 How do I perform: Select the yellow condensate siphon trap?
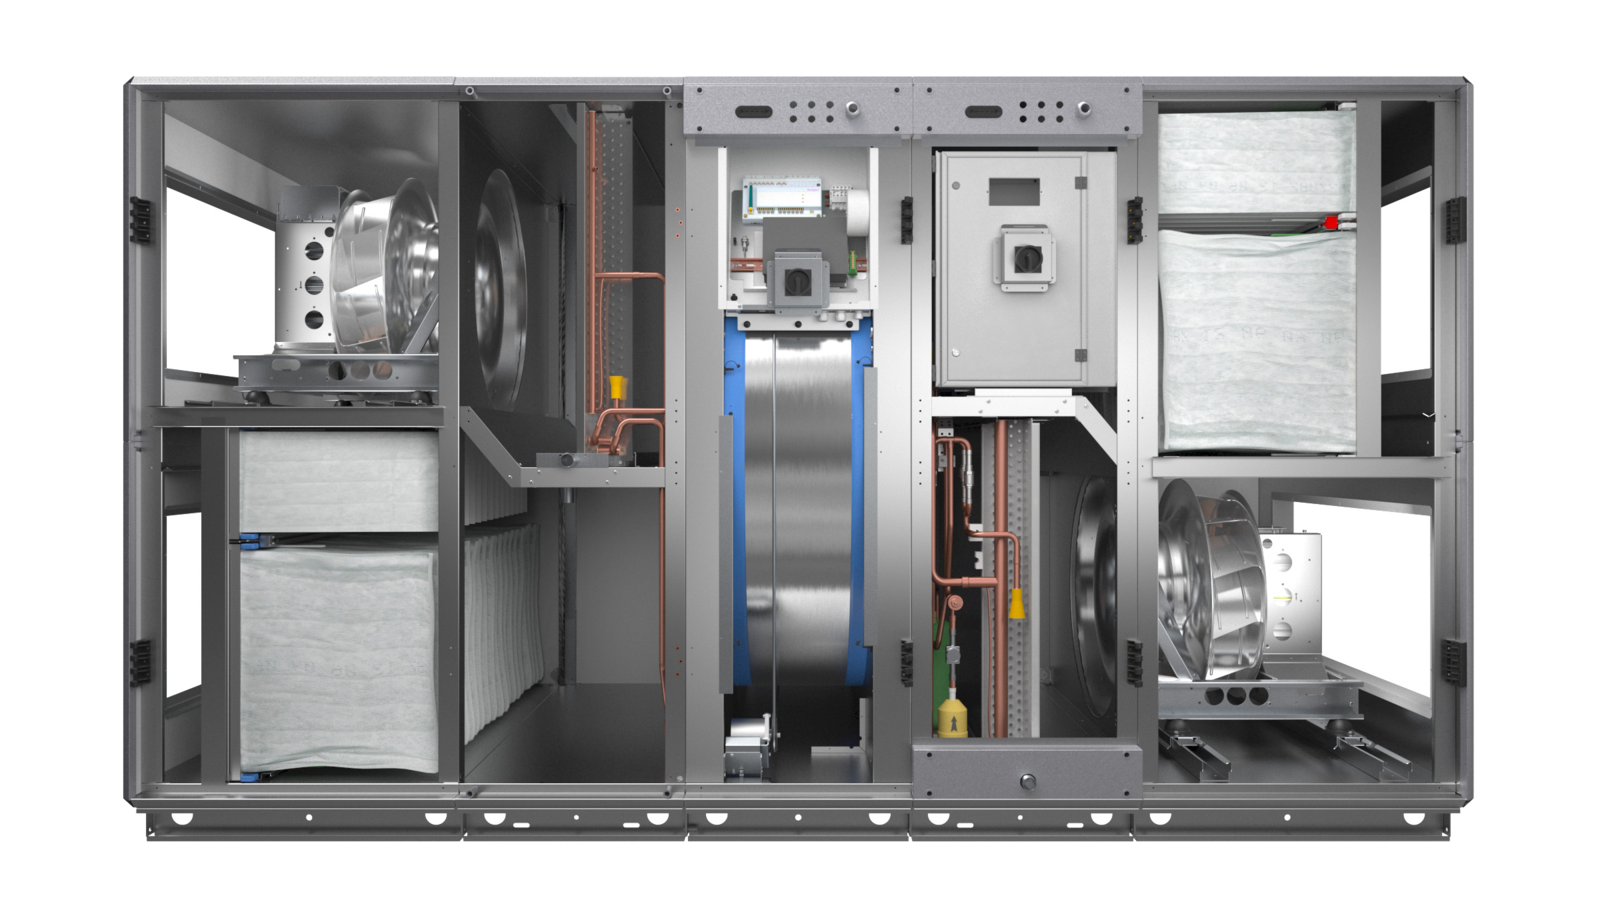pyautogui.click(x=954, y=718)
